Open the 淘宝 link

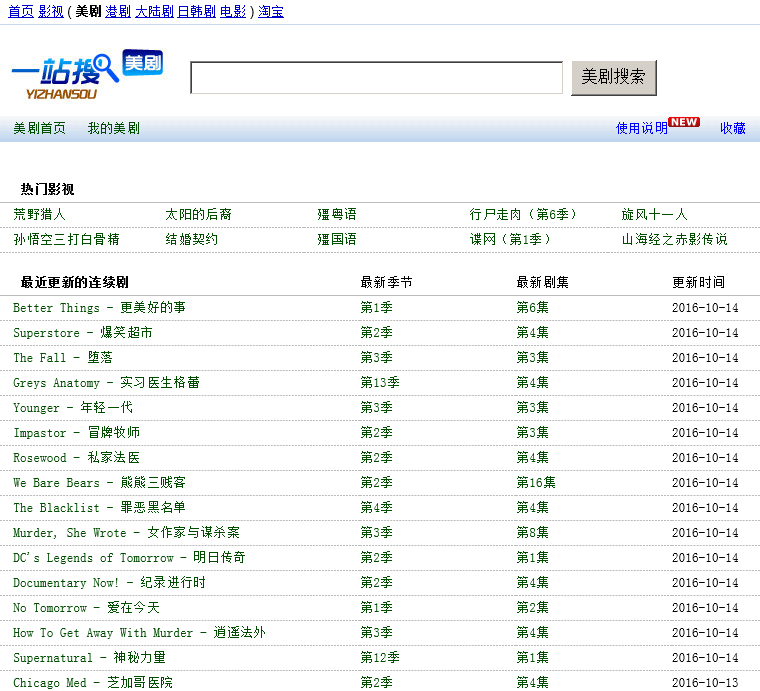coord(271,11)
